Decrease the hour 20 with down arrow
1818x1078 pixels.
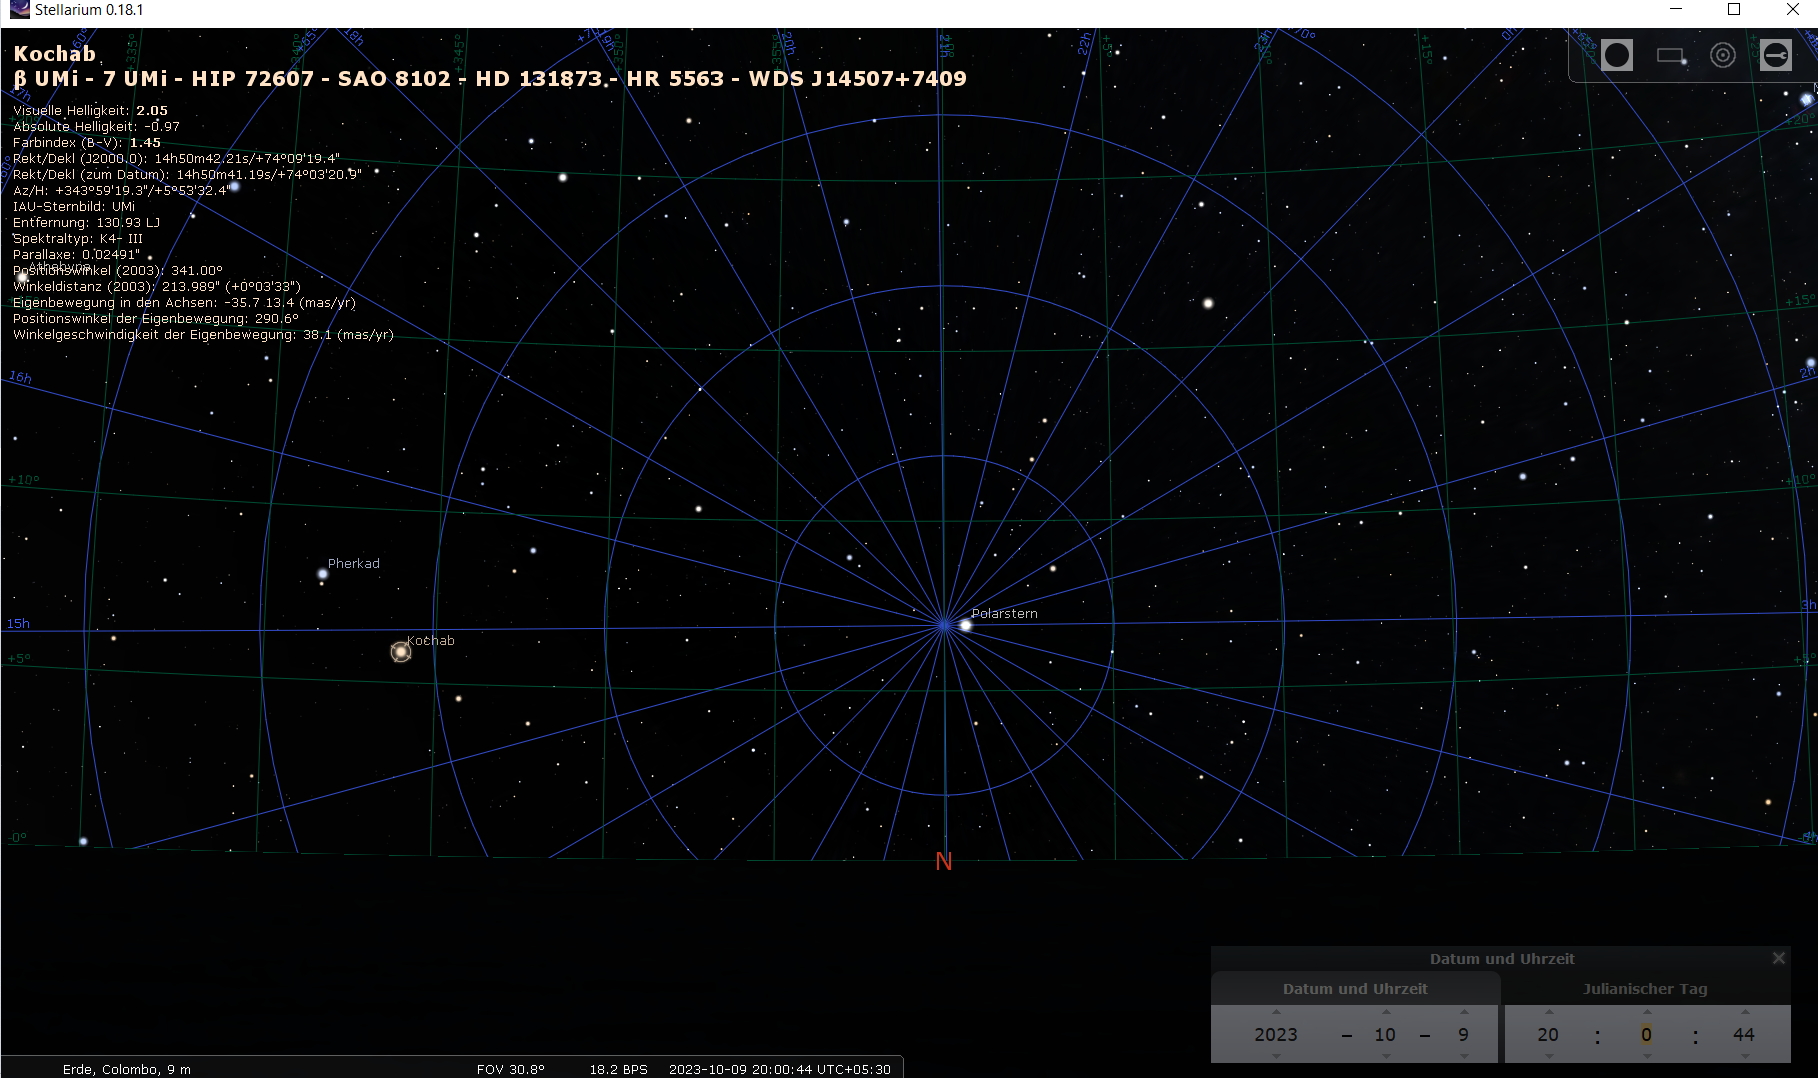pos(1548,1056)
